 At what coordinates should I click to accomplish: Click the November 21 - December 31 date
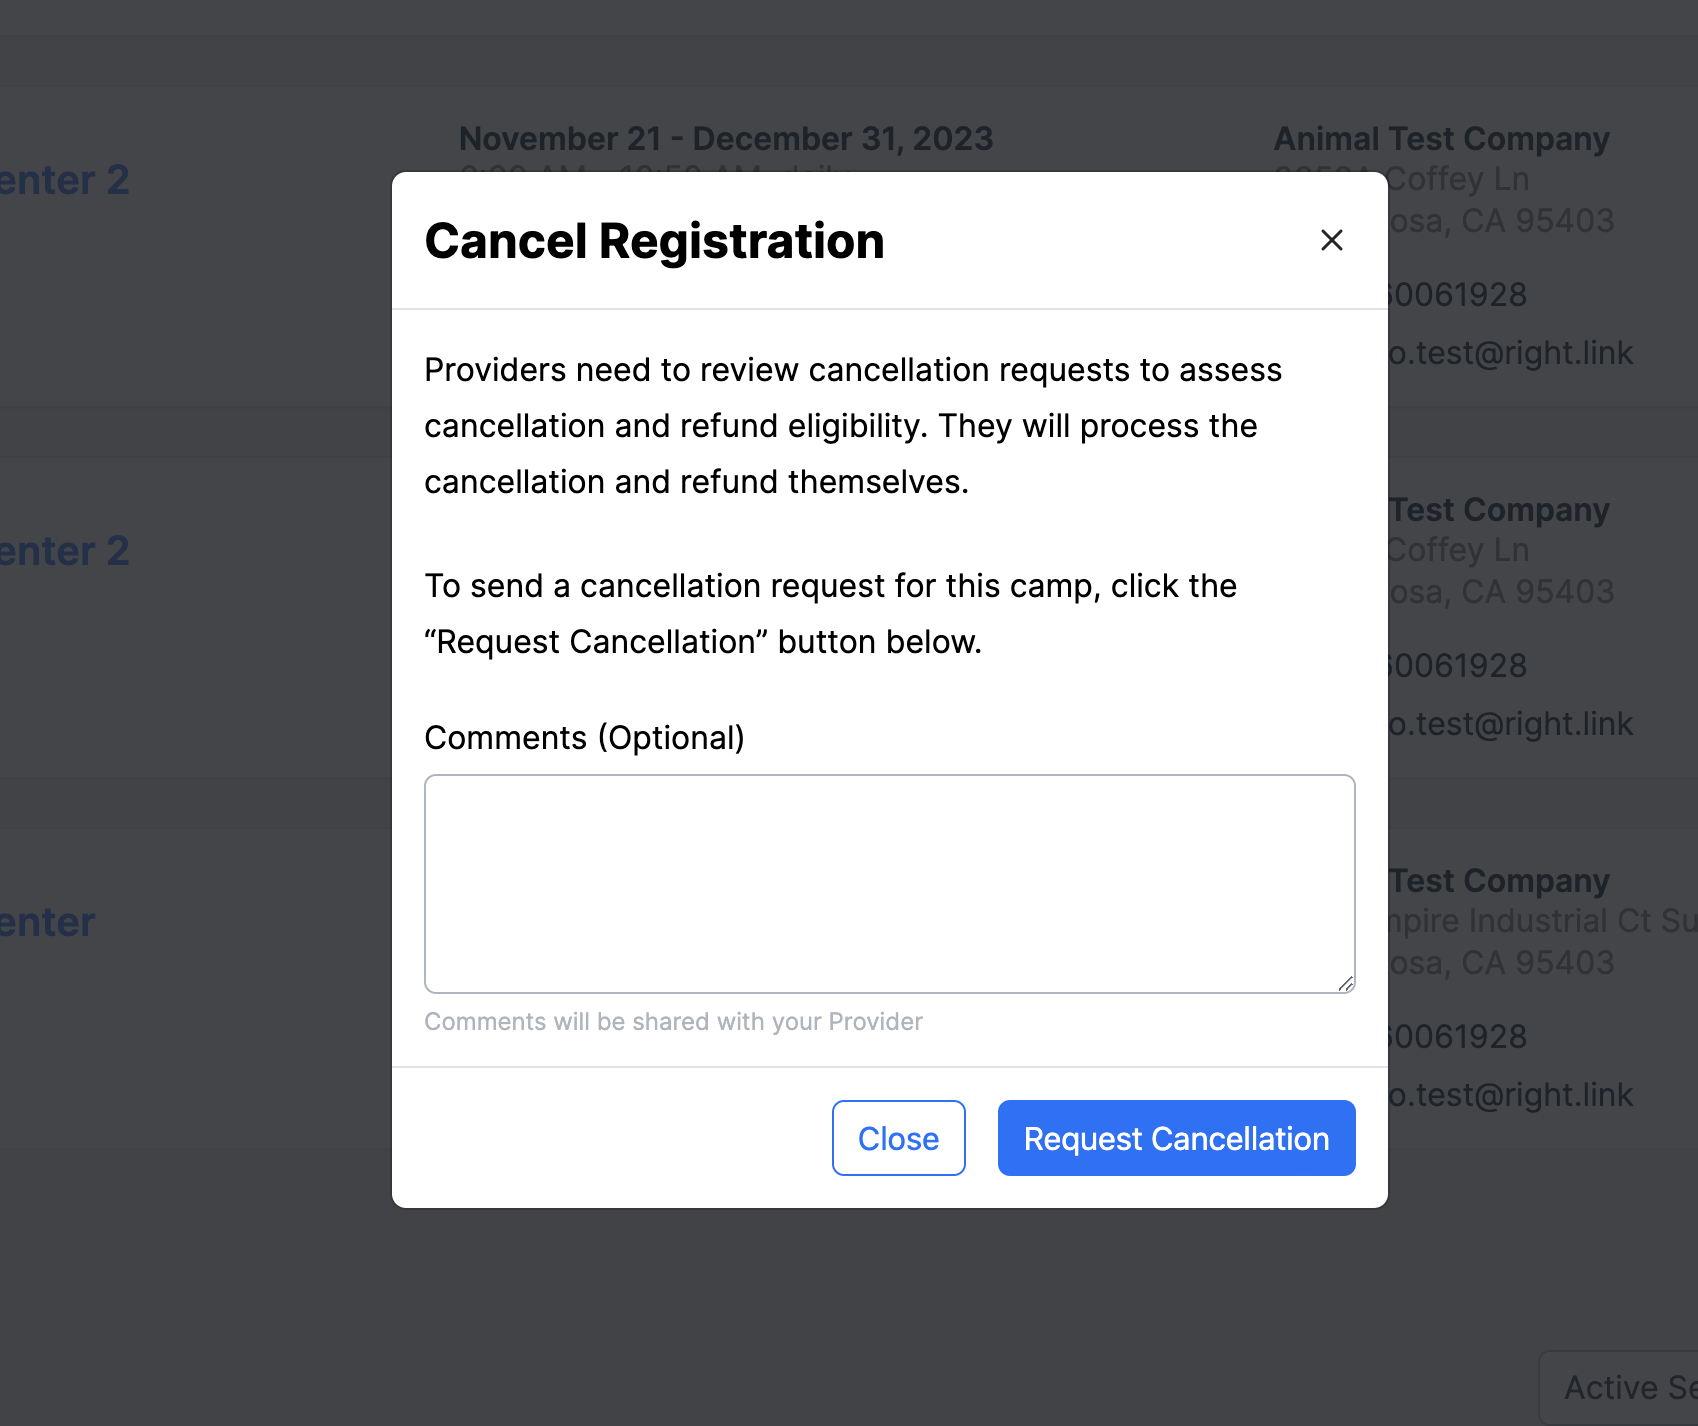tap(726, 139)
